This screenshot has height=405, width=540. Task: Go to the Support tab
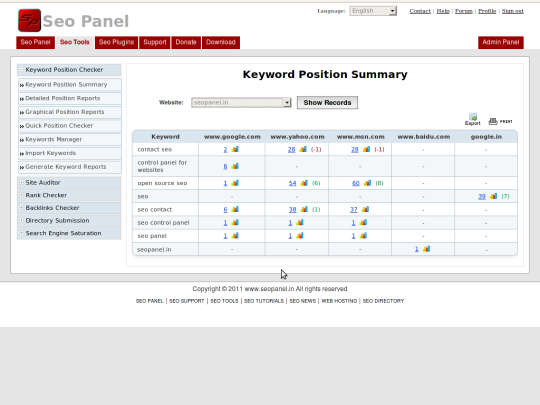[155, 42]
